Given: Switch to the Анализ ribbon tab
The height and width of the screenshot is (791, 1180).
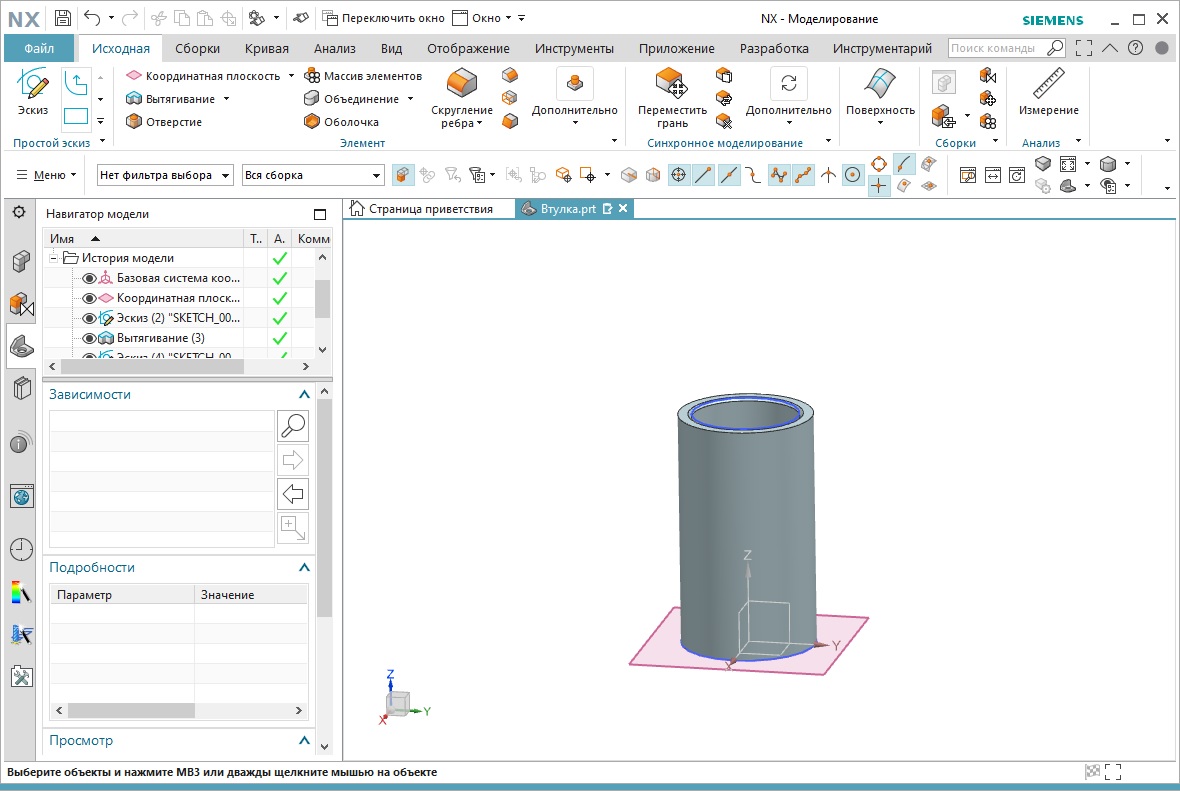Looking at the screenshot, I should (334, 48).
